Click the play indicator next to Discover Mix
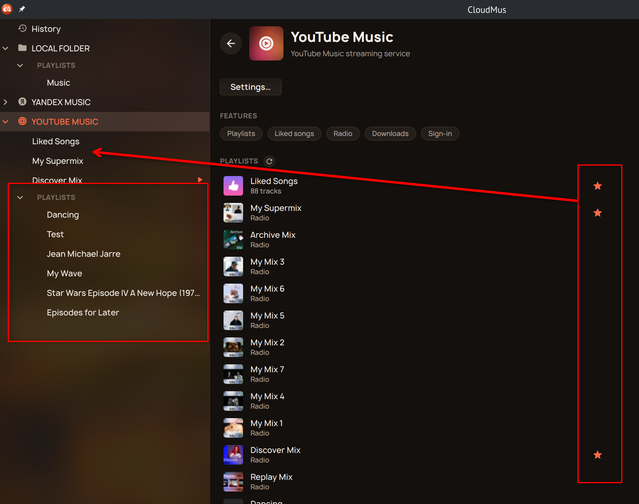 [x=200, y=180]
